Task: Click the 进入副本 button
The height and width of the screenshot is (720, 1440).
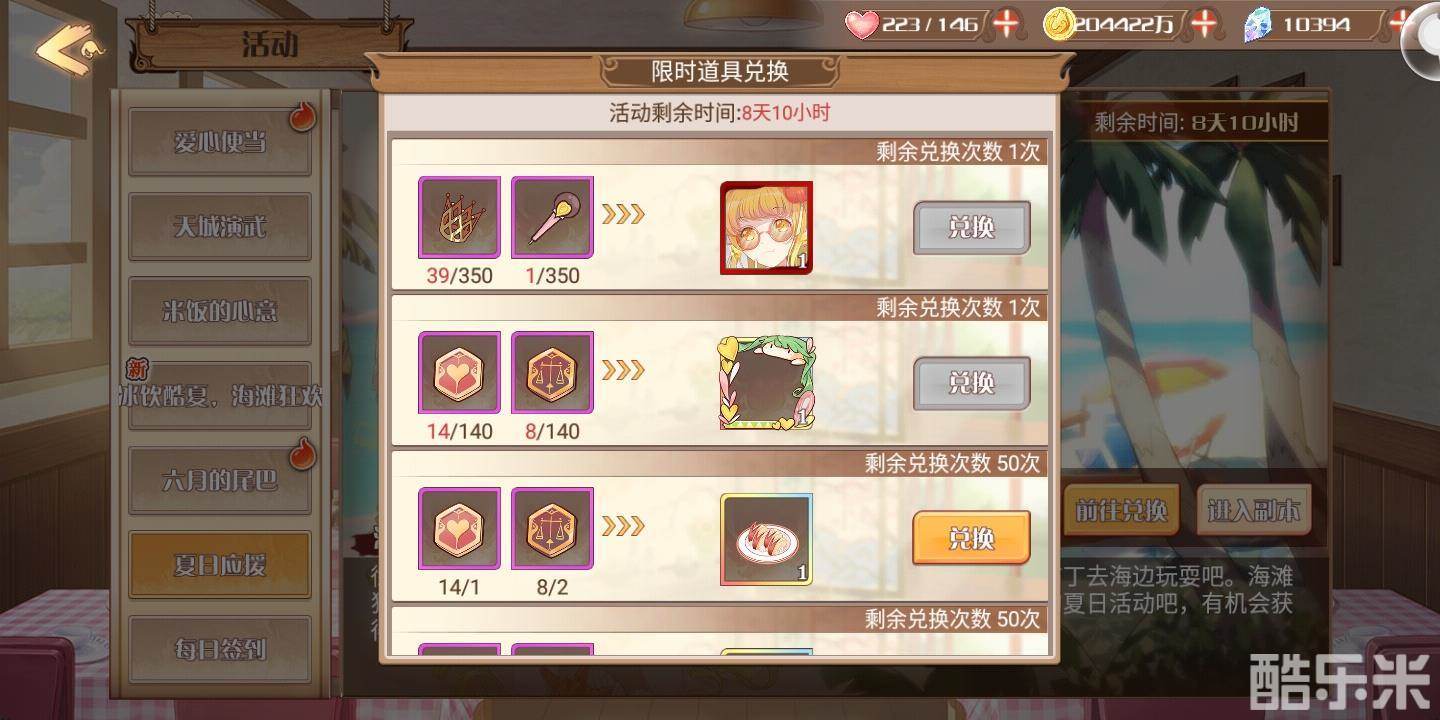Action: (1254, 511)
